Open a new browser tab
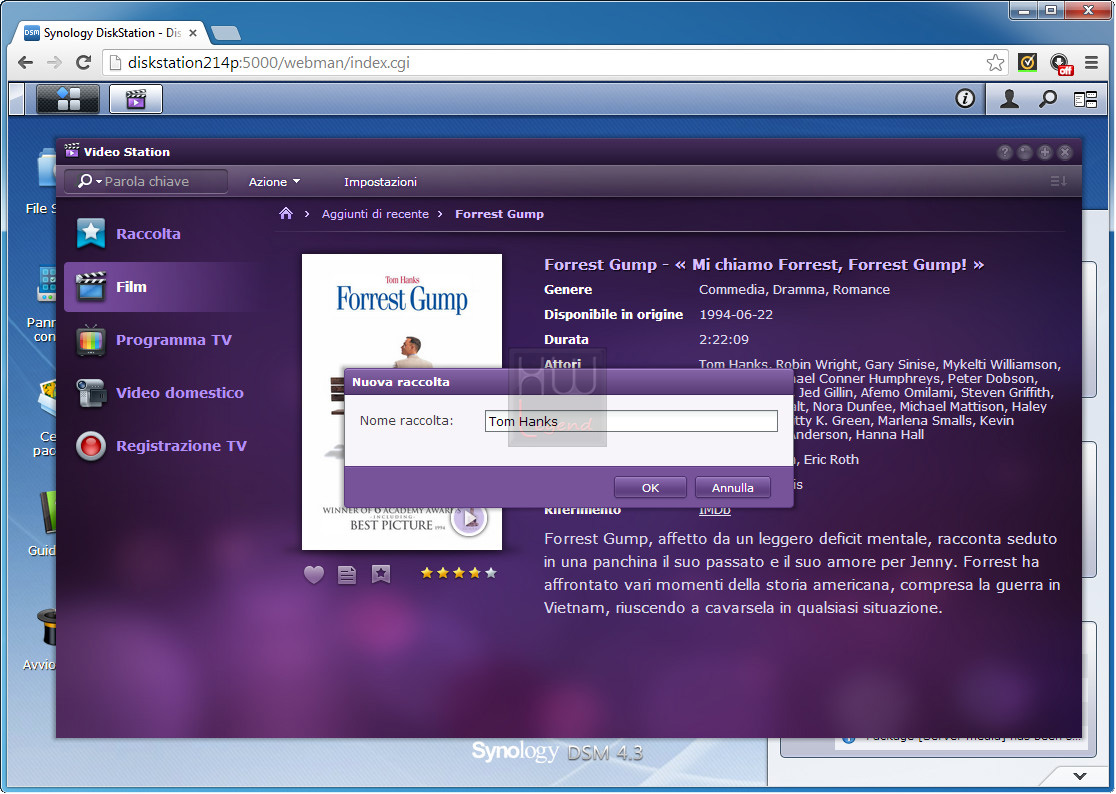The image size is (1116, 794). [x=226, y=33]
